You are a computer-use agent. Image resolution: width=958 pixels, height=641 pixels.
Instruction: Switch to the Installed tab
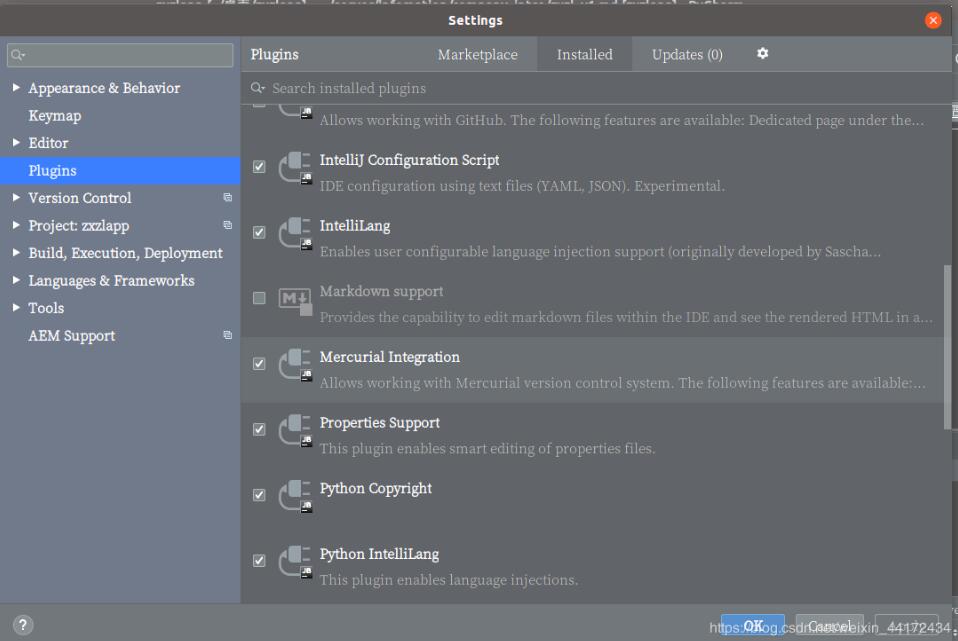tap(584, 54)
